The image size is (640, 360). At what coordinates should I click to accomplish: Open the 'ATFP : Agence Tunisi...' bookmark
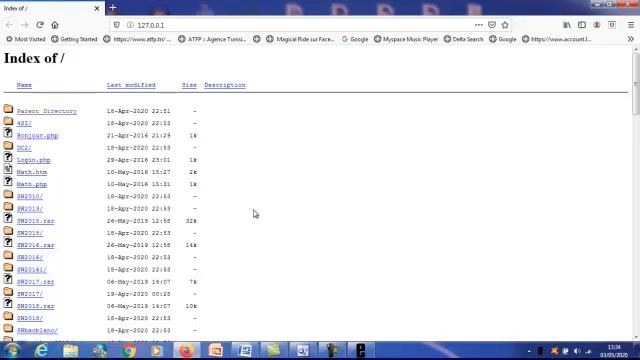click(x=212, y=39)
